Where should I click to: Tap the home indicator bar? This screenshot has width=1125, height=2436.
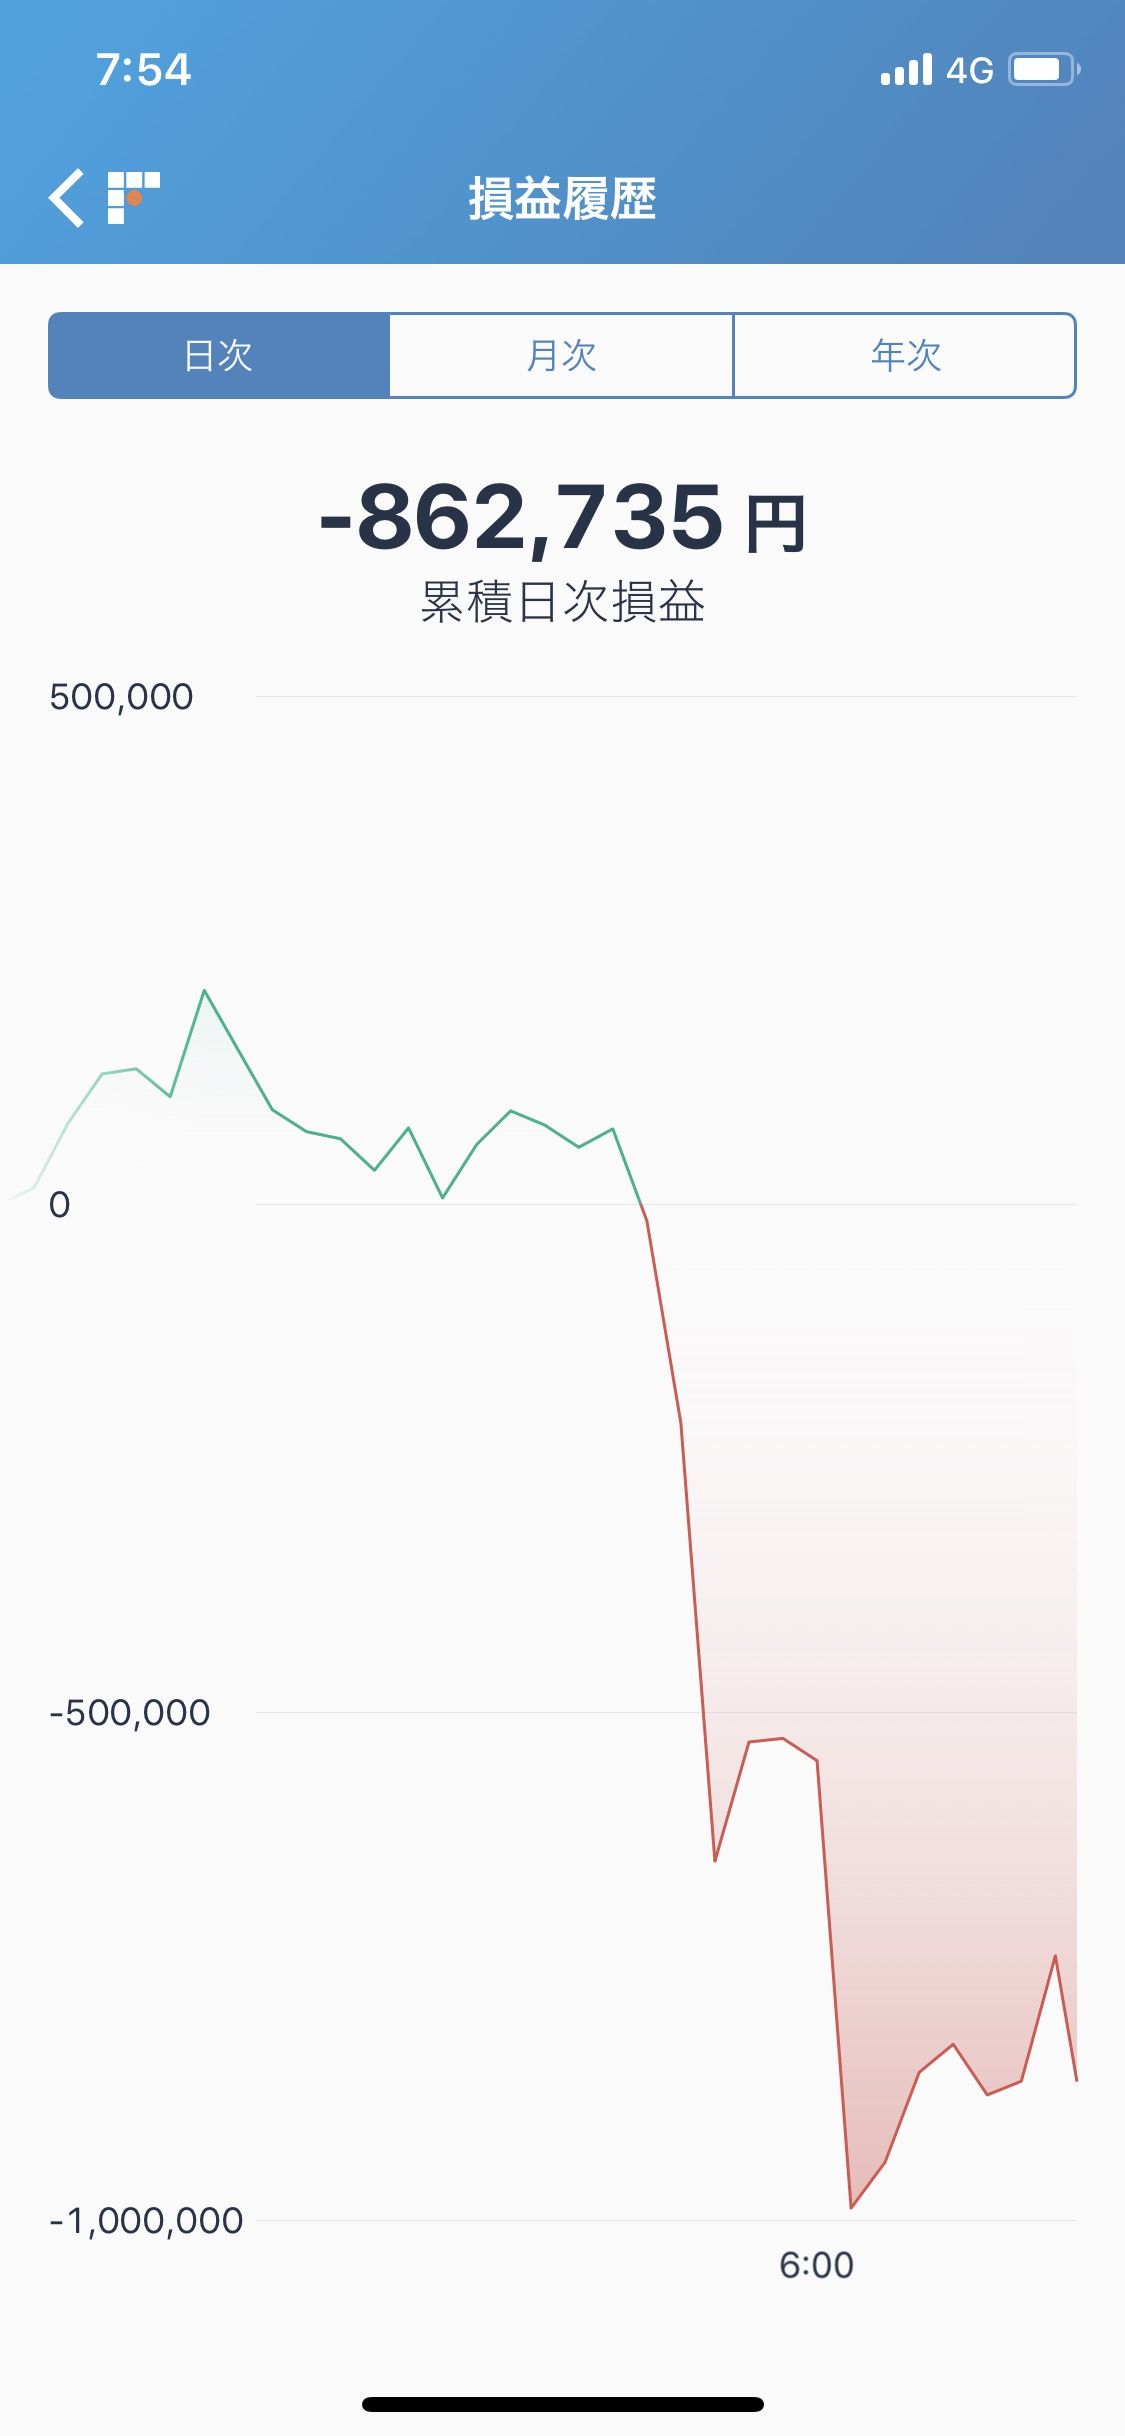(x=562, y=2404)
